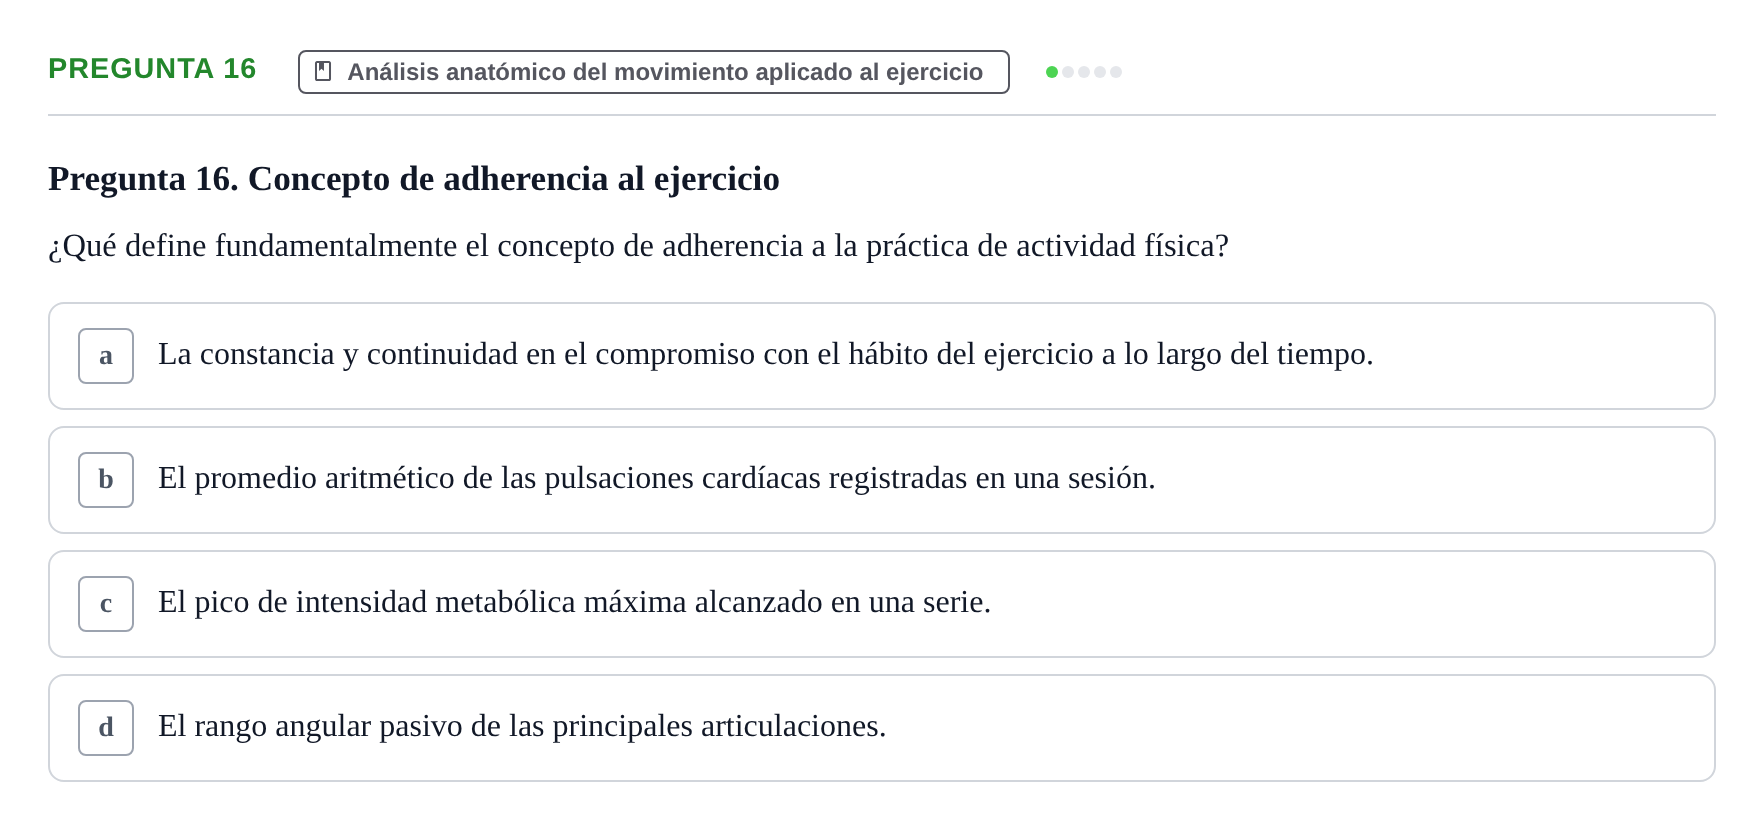Click the last gray progress dot

(x=1116, y=72)
